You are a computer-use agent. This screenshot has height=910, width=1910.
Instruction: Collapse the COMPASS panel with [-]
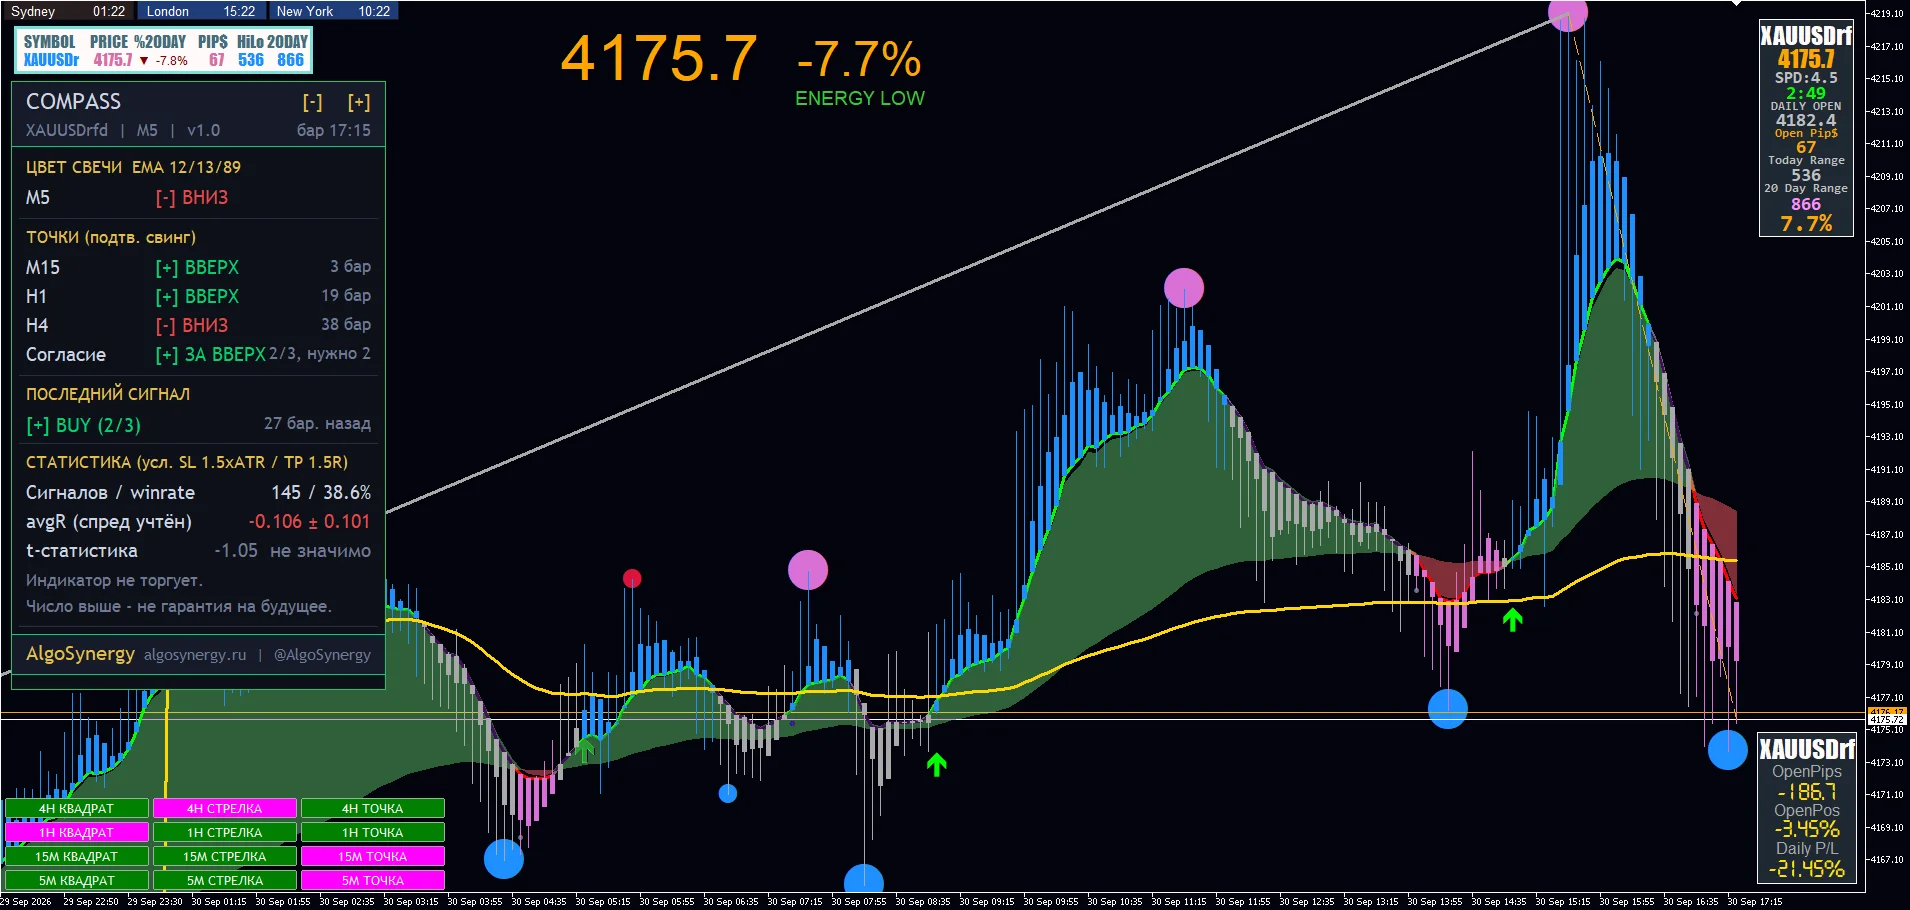[x=313, y=102]
